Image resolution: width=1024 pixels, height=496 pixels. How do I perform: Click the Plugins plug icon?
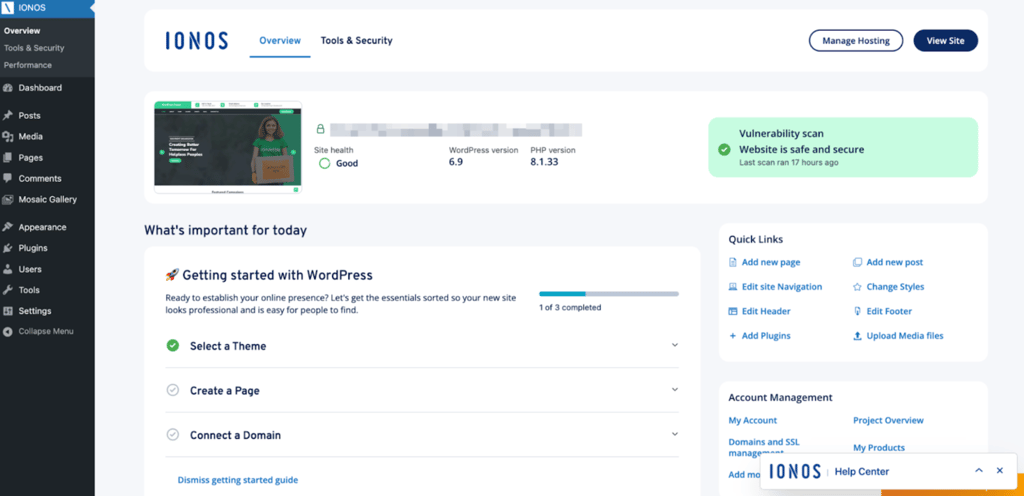point(8,248)
